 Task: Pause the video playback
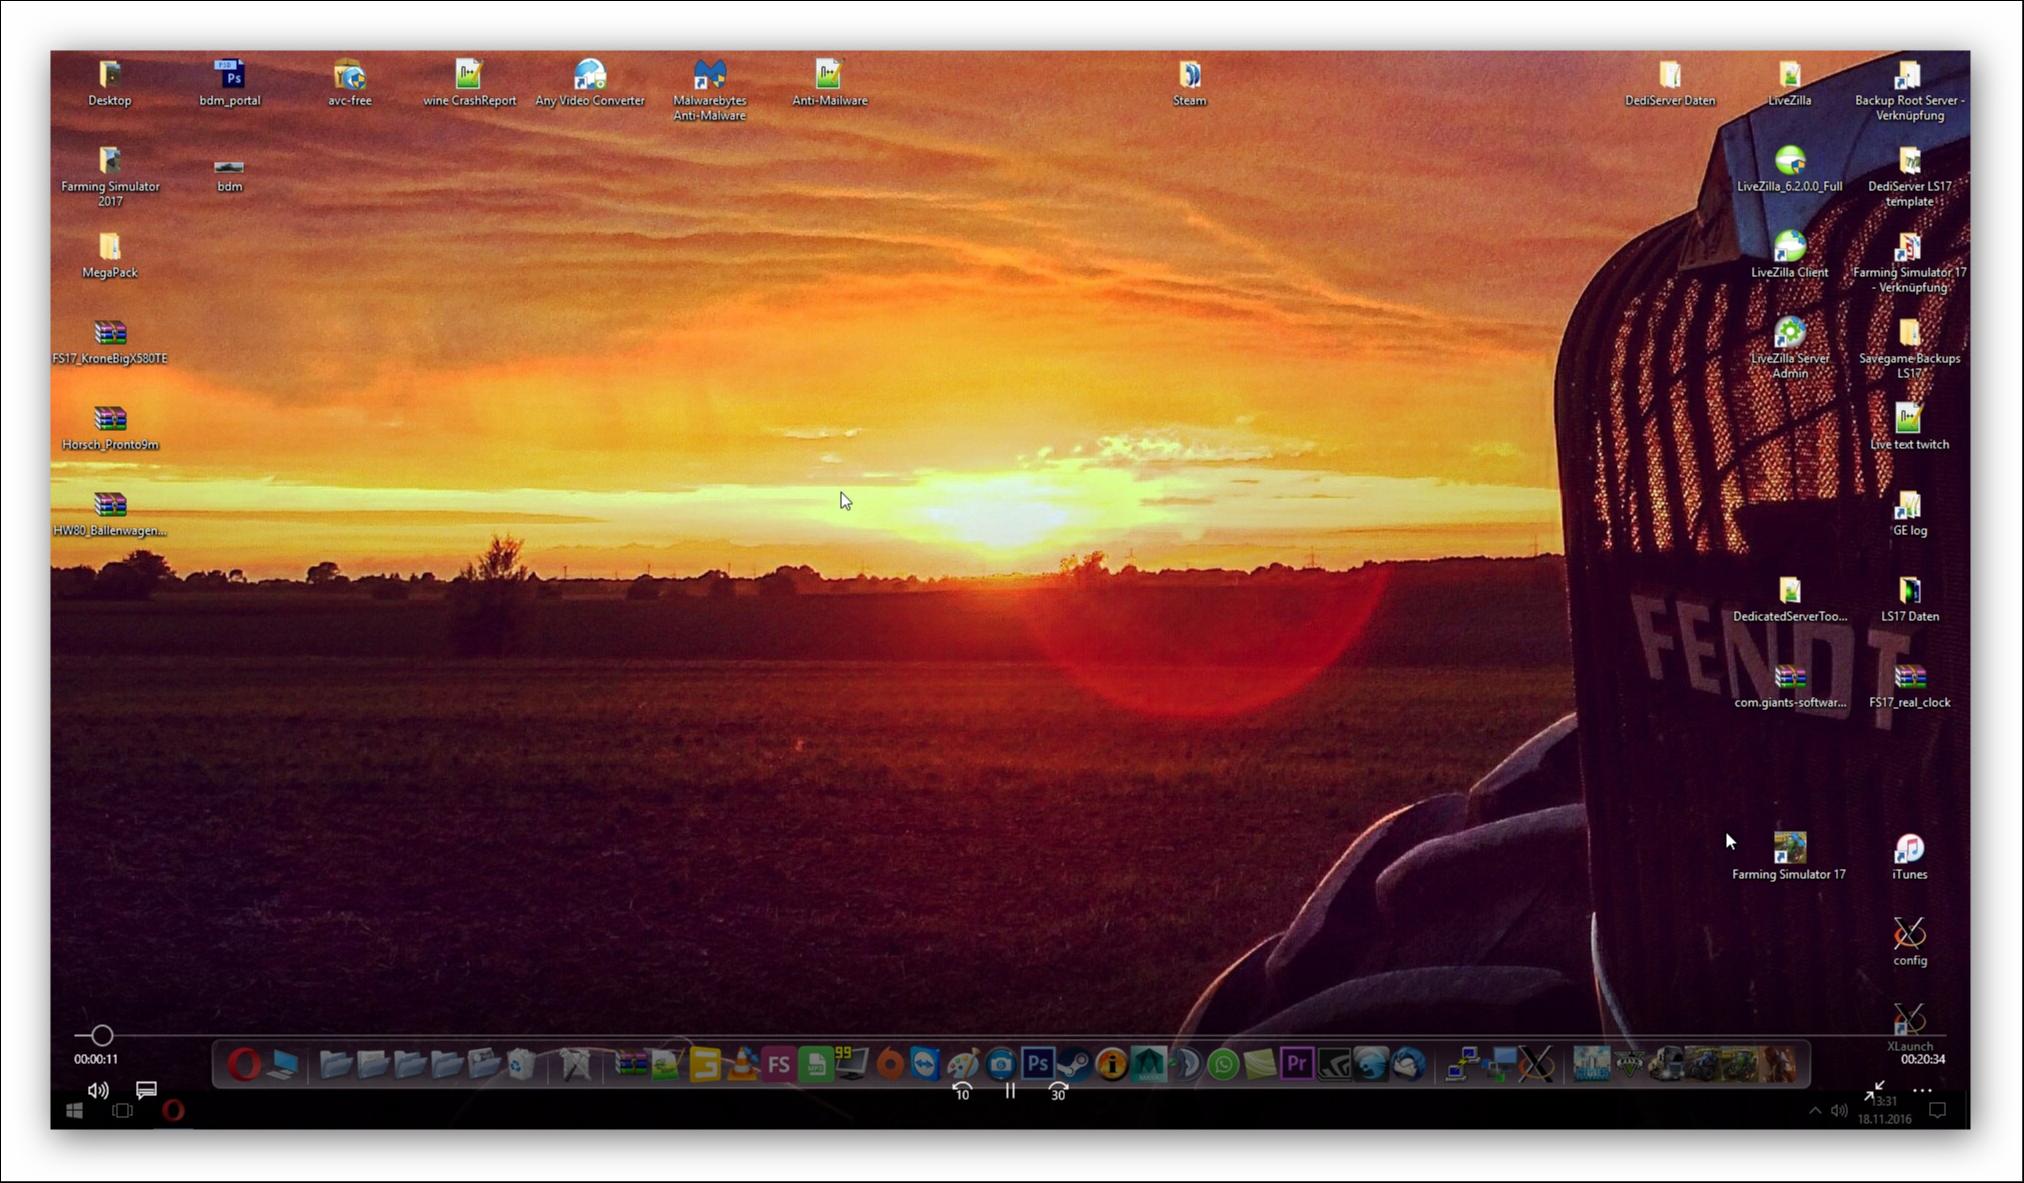click(1010, 1091)
